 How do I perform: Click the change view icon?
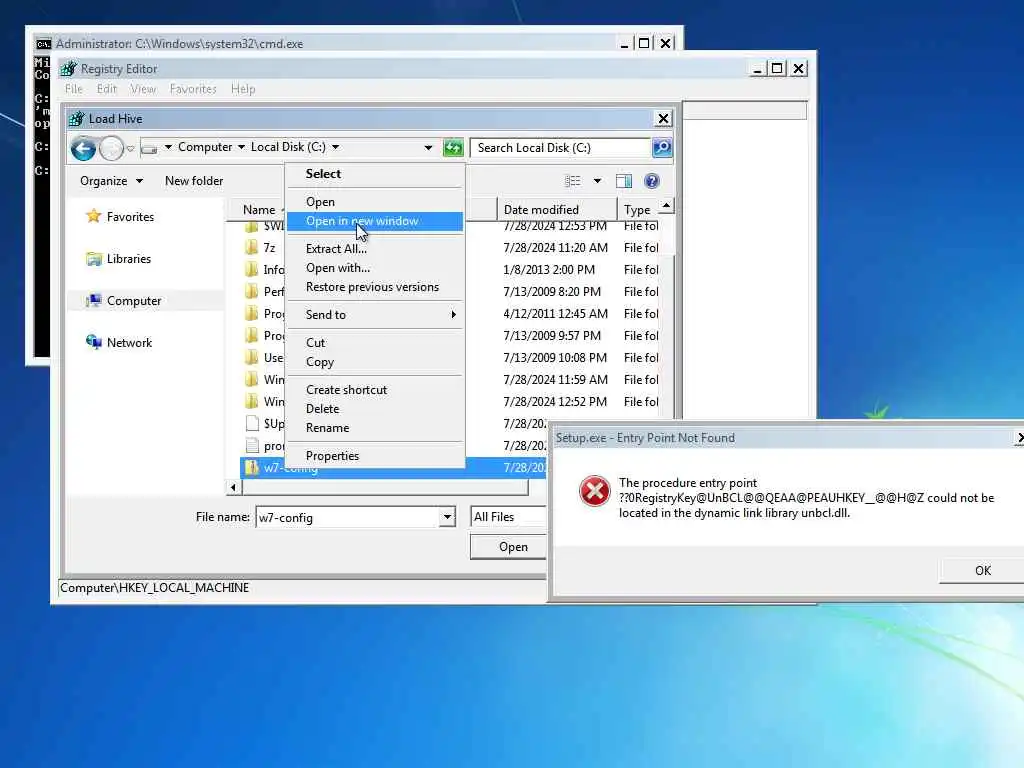click(x=572, y=181)
